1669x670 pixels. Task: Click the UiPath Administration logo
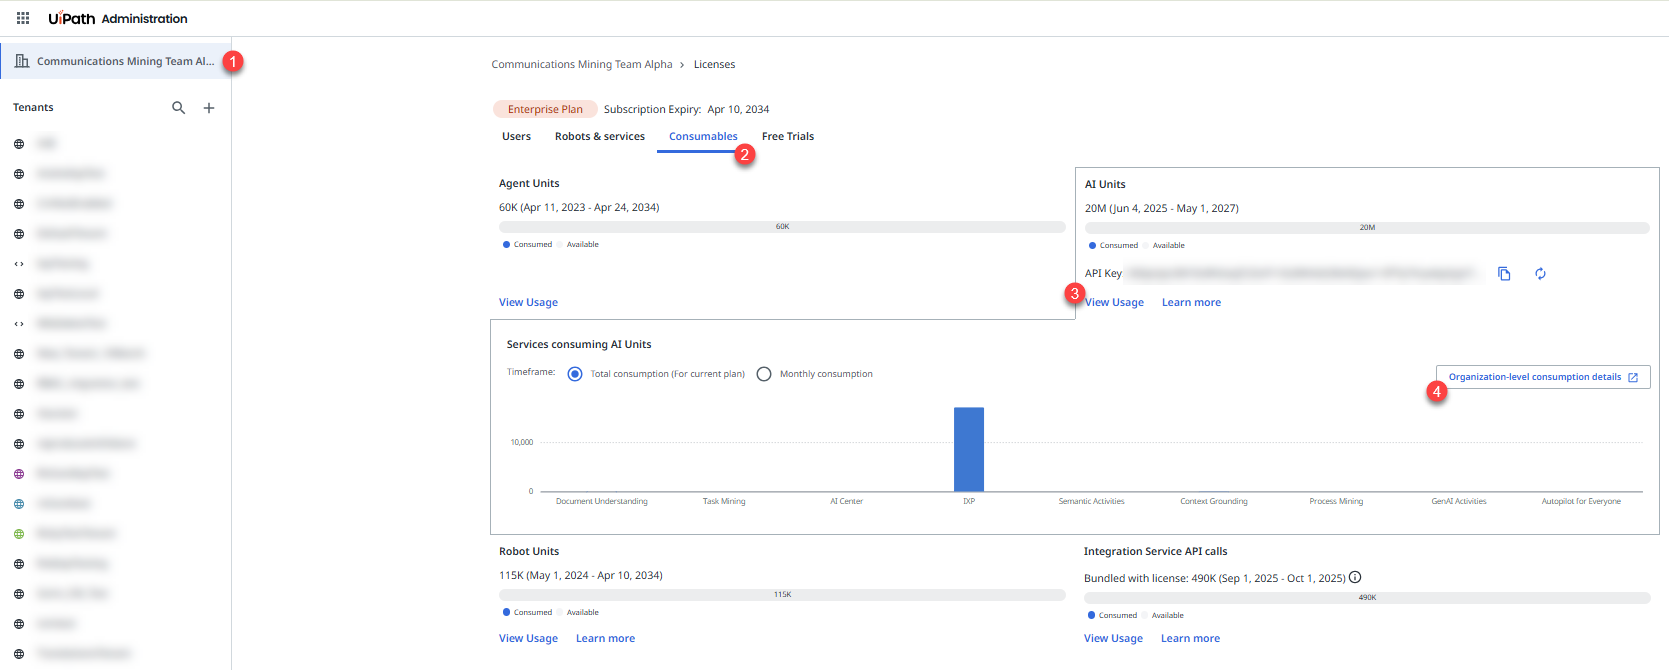pyautogui.click(x=118, y=18)
